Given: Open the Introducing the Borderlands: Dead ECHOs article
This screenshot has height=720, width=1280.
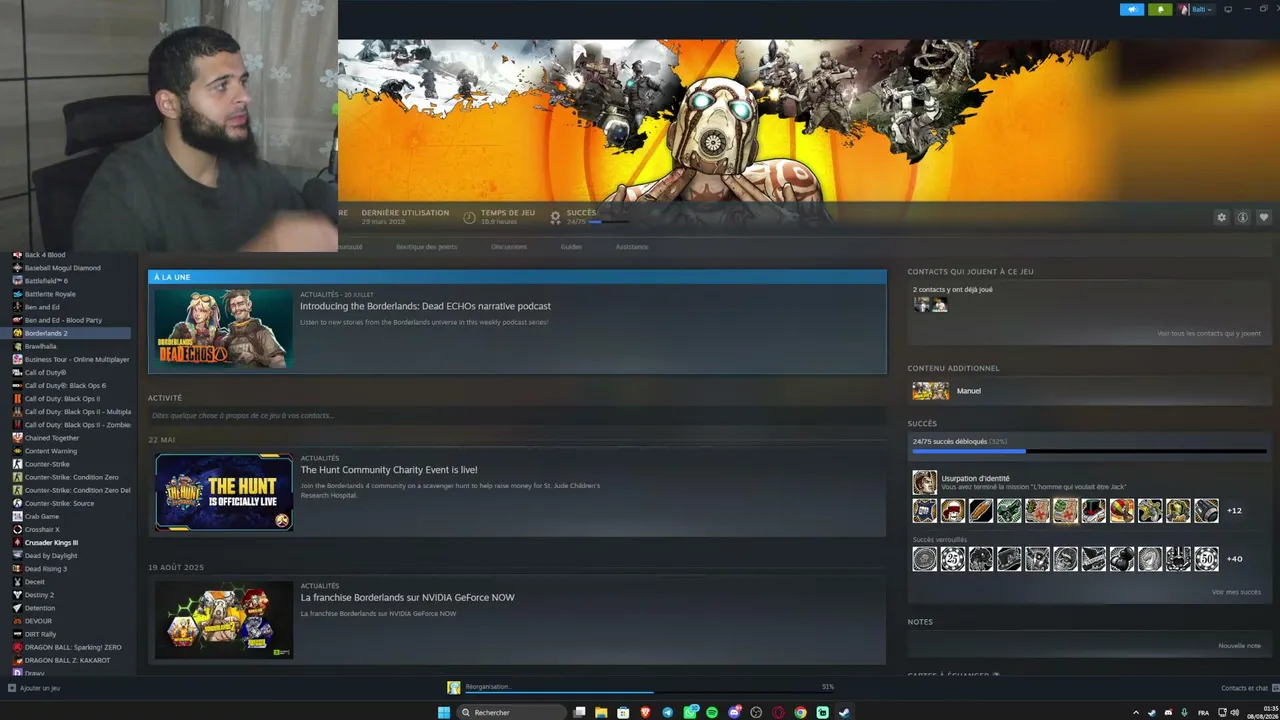Looking at the screenshot, I should (425, 306).
